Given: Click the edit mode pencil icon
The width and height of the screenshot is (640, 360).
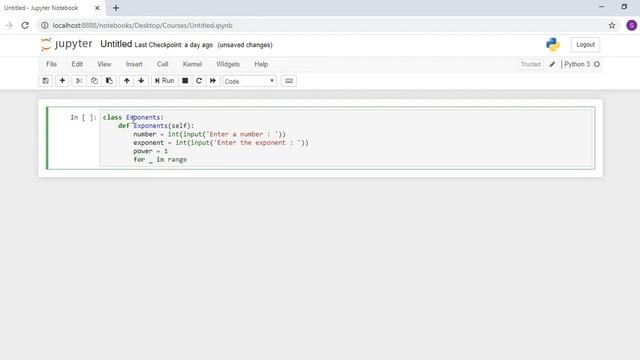Looking at the screenshot, I should pyautogui.click(x=552, y=64).
